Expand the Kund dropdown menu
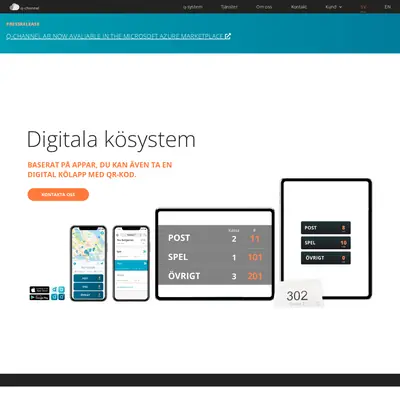This screenshot has width=400, height=400. [x=334, y=7]
